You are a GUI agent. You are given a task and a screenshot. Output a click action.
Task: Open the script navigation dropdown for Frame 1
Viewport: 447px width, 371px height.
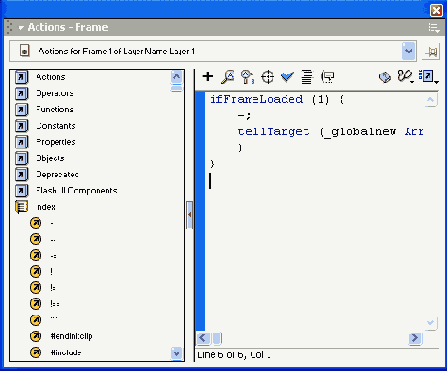[408, 51]
